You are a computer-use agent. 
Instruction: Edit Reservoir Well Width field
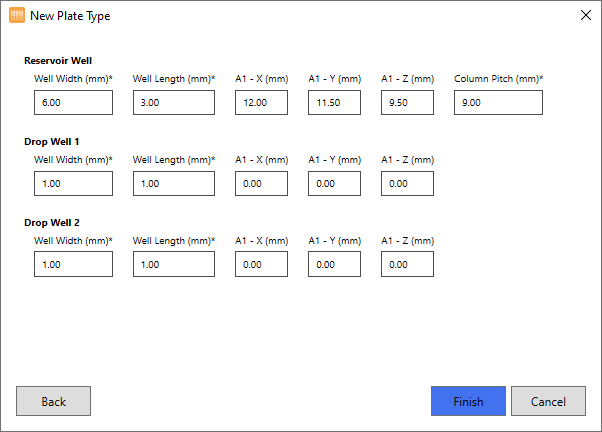pos(73,103)
